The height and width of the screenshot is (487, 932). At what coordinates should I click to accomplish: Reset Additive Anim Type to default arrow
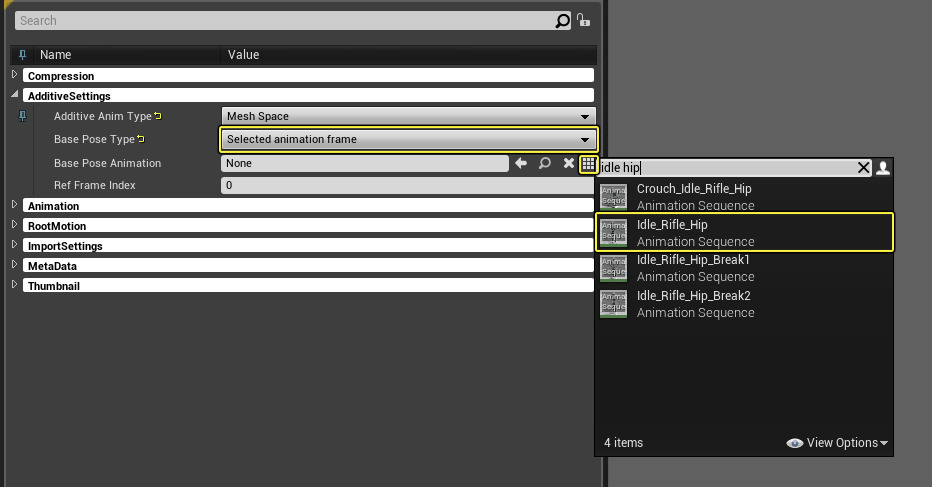point(158,116)
